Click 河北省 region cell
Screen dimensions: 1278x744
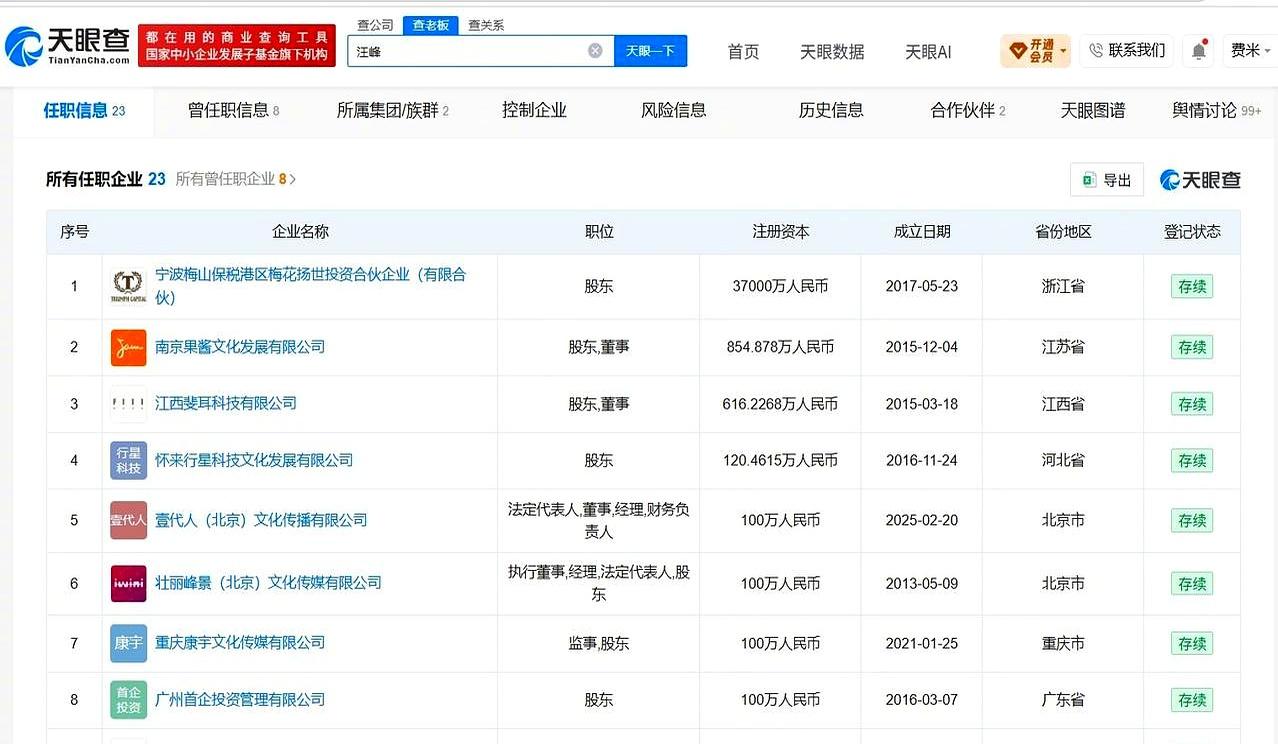point(1063,461)
